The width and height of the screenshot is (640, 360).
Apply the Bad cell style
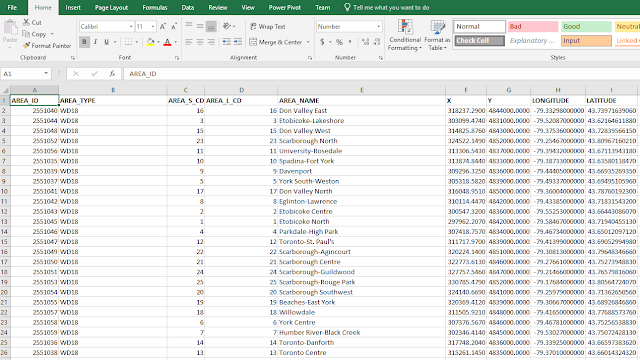click(533, 27)
